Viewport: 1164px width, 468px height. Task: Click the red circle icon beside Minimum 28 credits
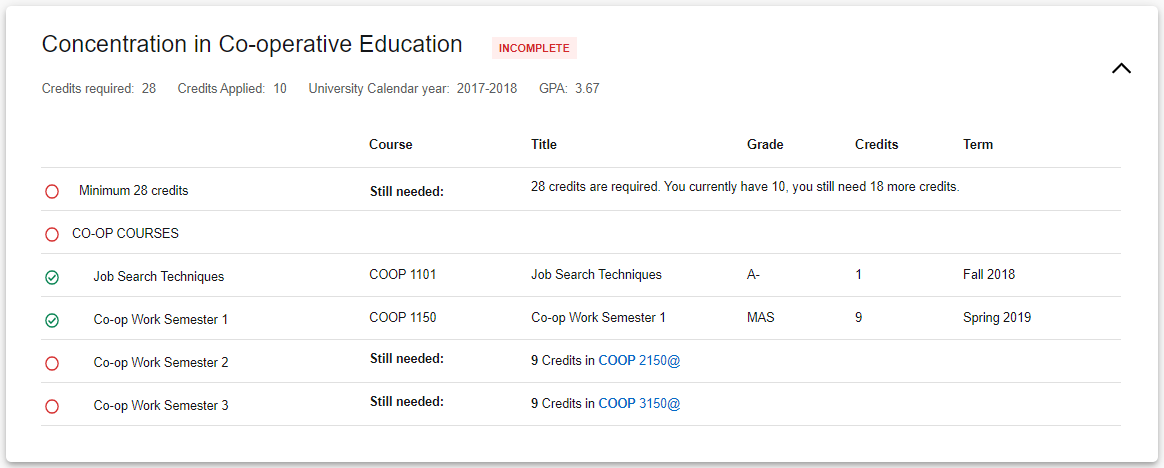tap(52, 191)
